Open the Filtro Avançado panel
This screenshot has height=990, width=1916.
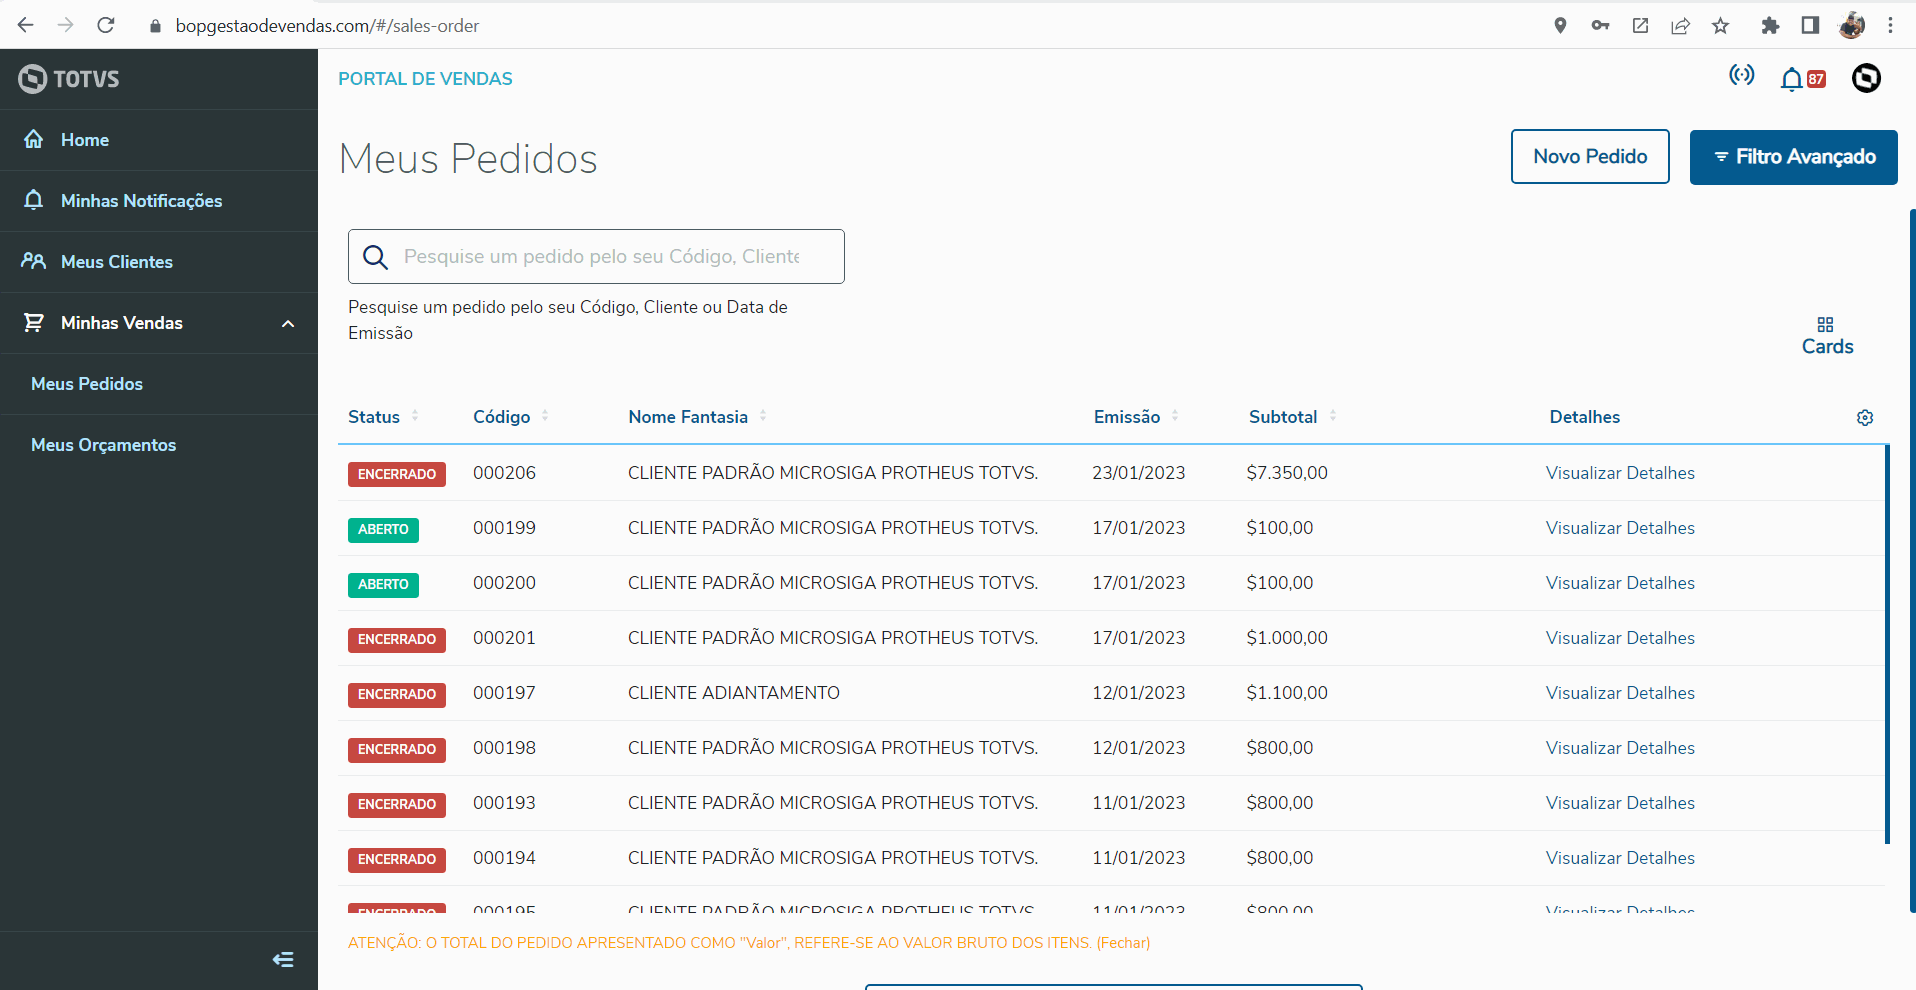pyautogui.click(x=1794, y=157)
